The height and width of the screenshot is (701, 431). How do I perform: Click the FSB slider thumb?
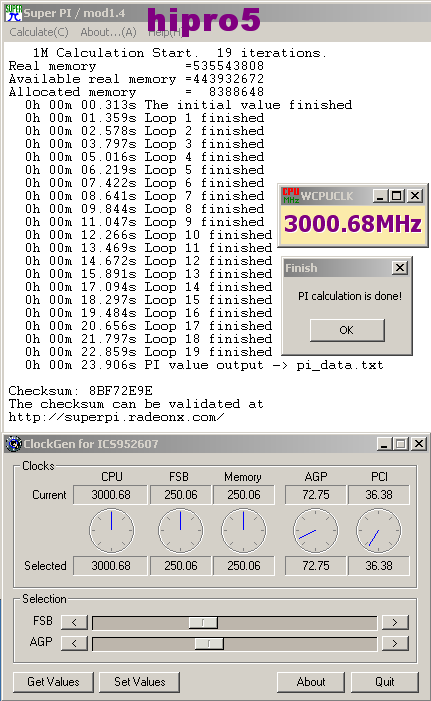click(x=203, y=622)
